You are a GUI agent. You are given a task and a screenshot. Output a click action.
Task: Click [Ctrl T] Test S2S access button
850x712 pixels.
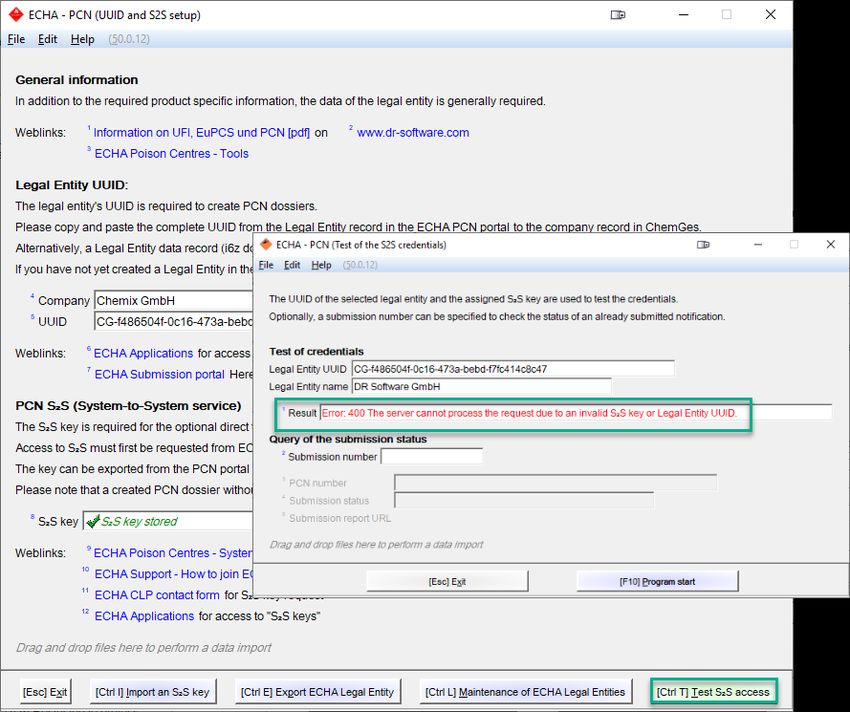(x=713, y=692)
